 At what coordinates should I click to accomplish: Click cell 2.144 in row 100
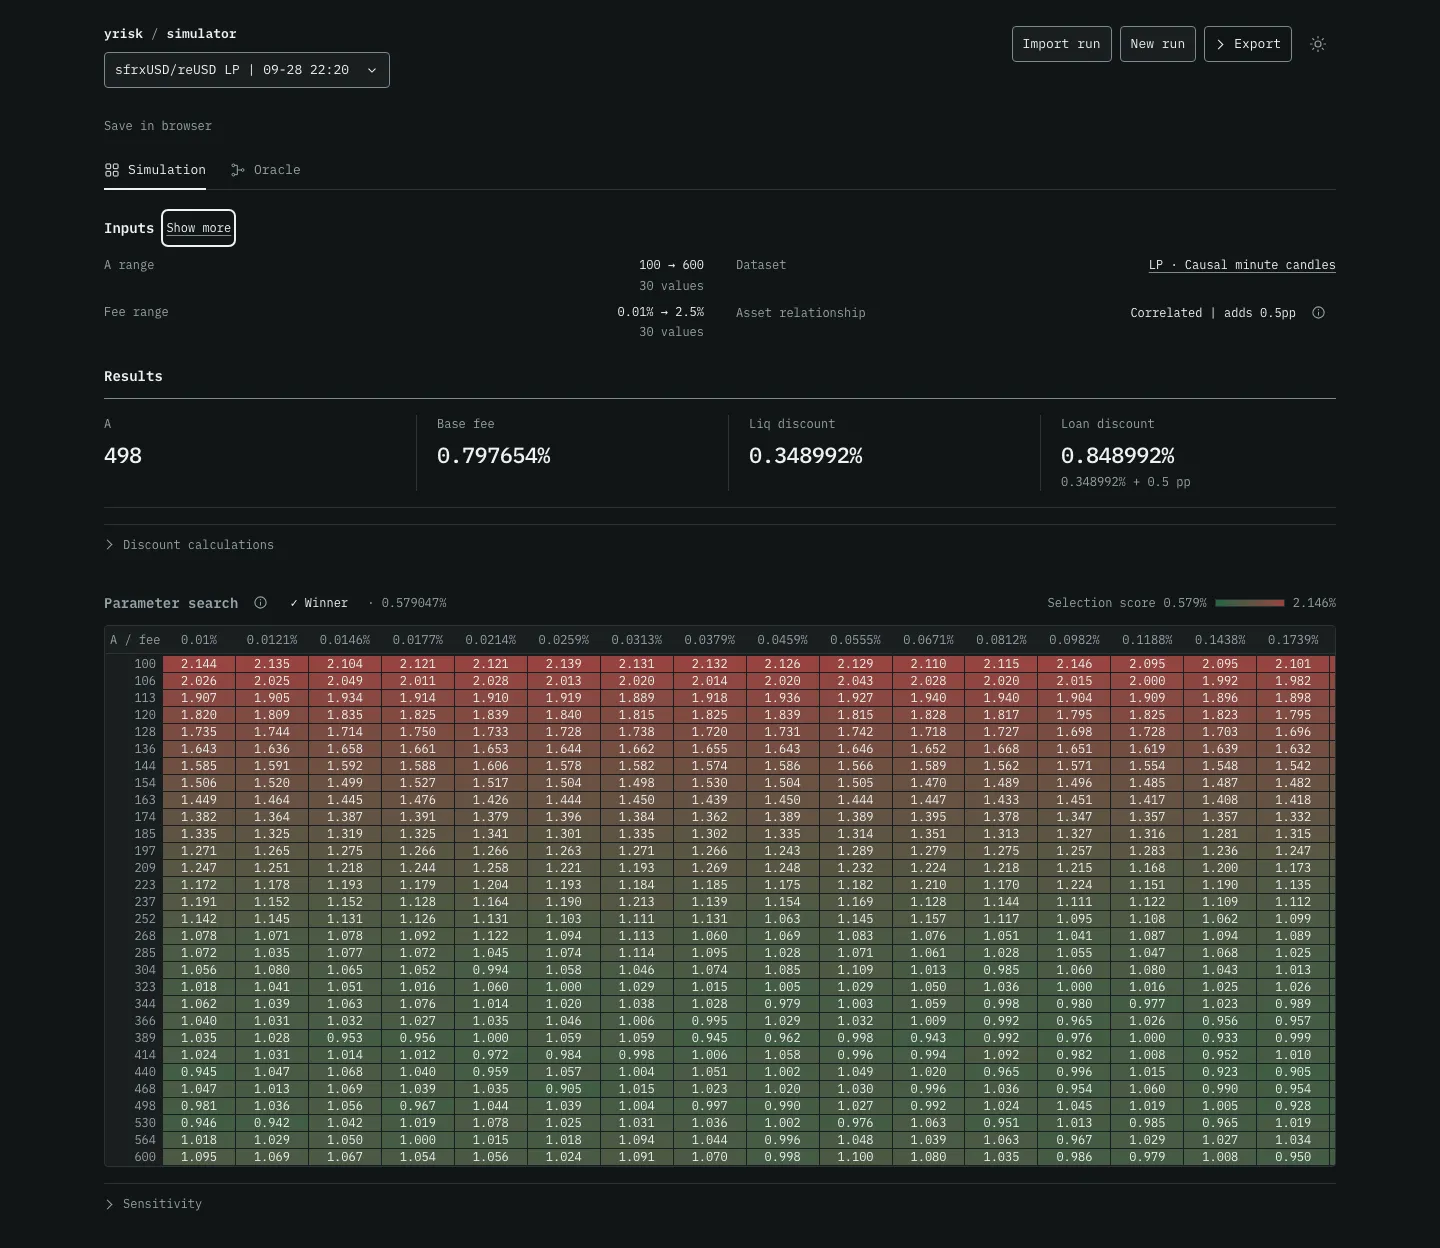pyautogui.click(x=199, y=664)
